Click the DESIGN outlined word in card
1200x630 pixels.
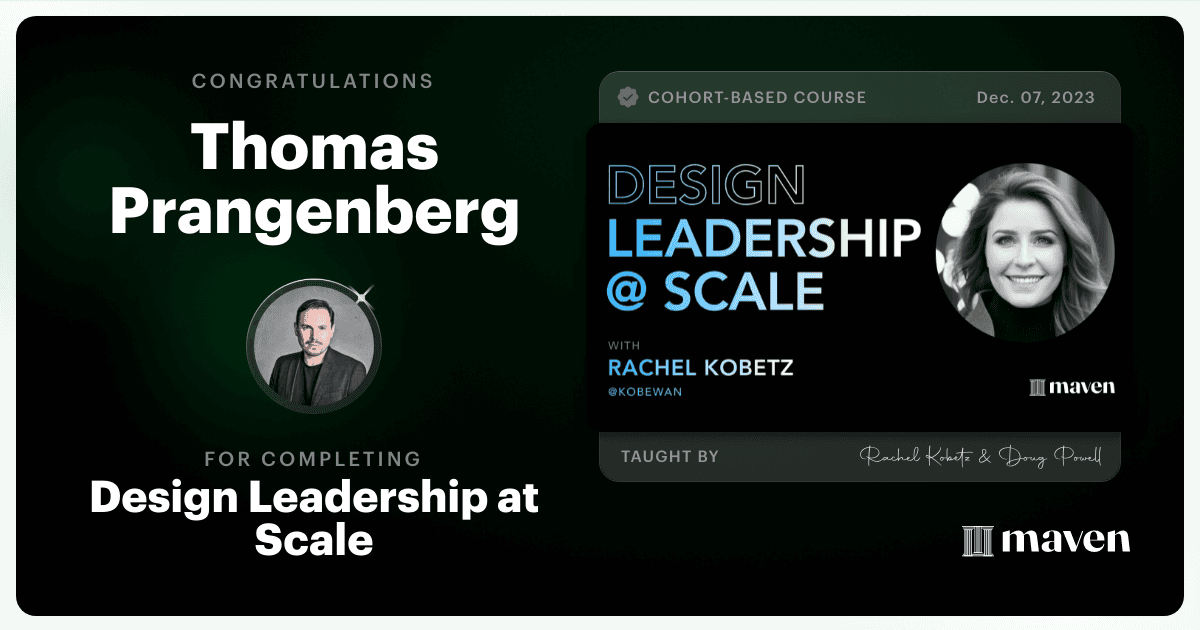(706, 187)
